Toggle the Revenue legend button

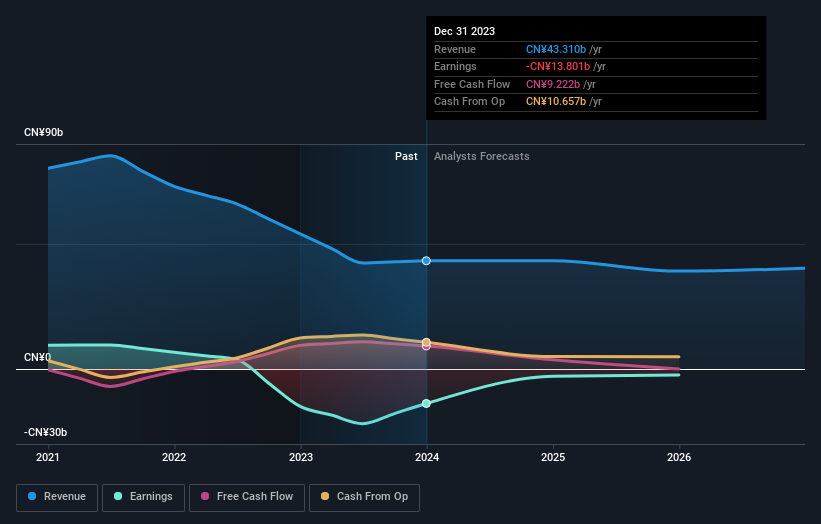(x=57, y=497)
